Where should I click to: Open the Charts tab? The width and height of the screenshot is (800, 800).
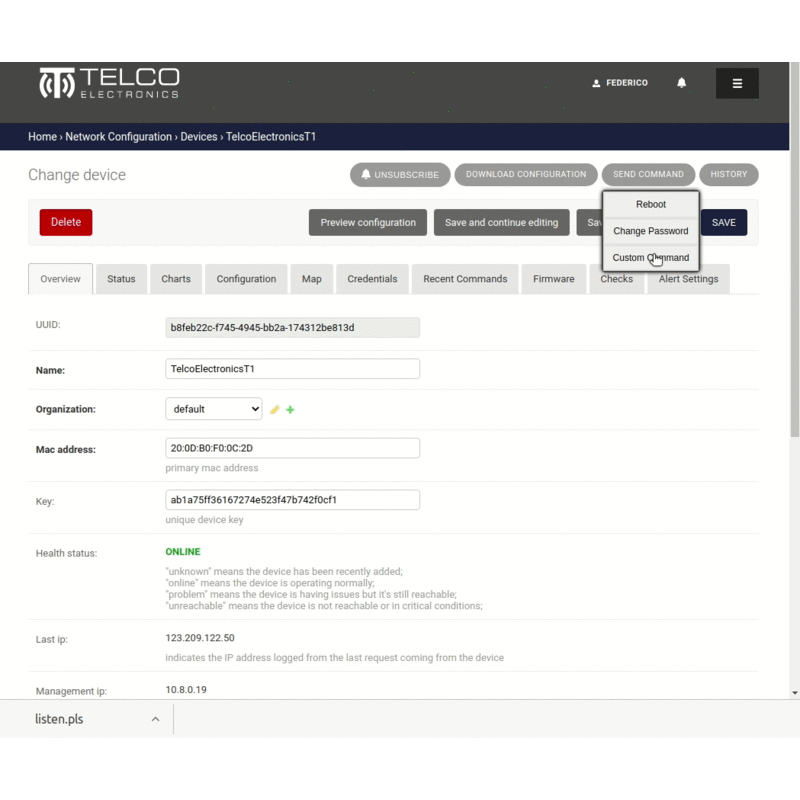click(x=176, y=279)
